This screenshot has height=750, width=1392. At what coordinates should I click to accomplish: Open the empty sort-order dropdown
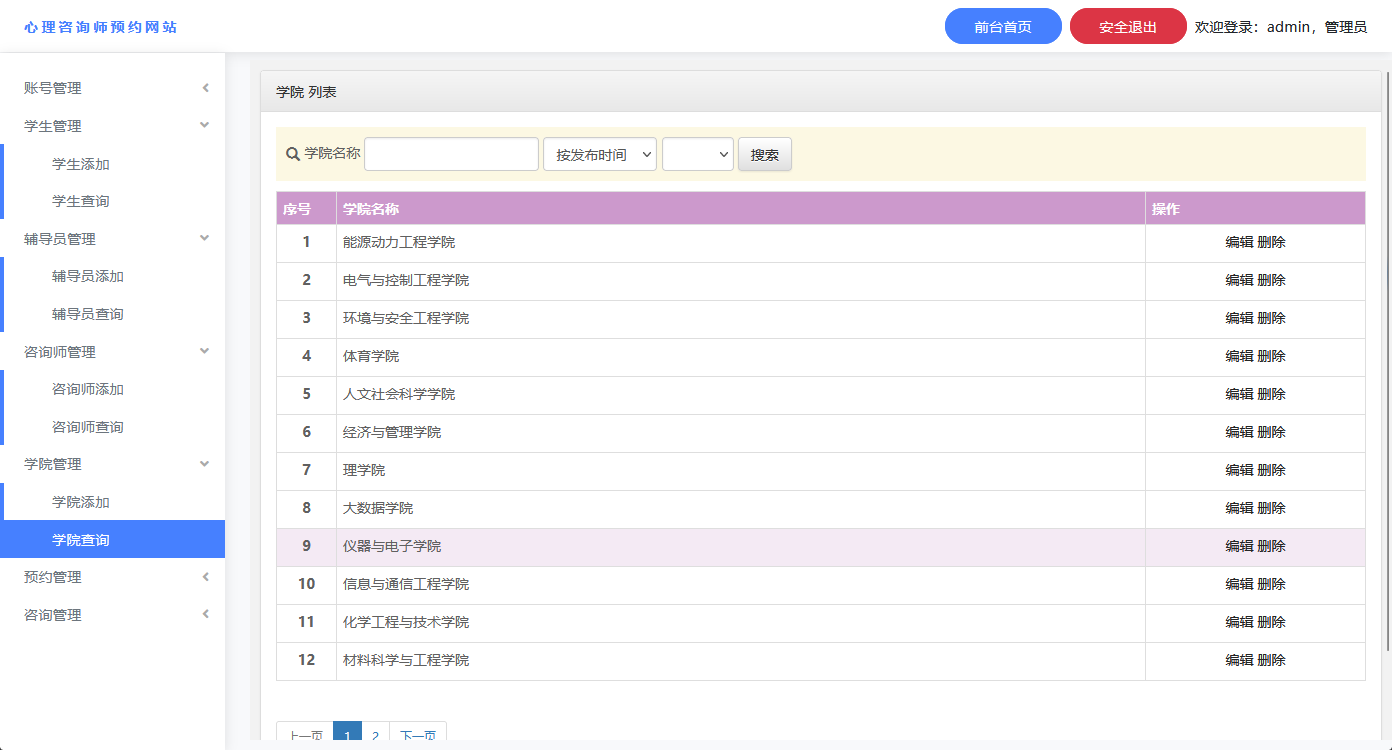[x=698, y=154]
